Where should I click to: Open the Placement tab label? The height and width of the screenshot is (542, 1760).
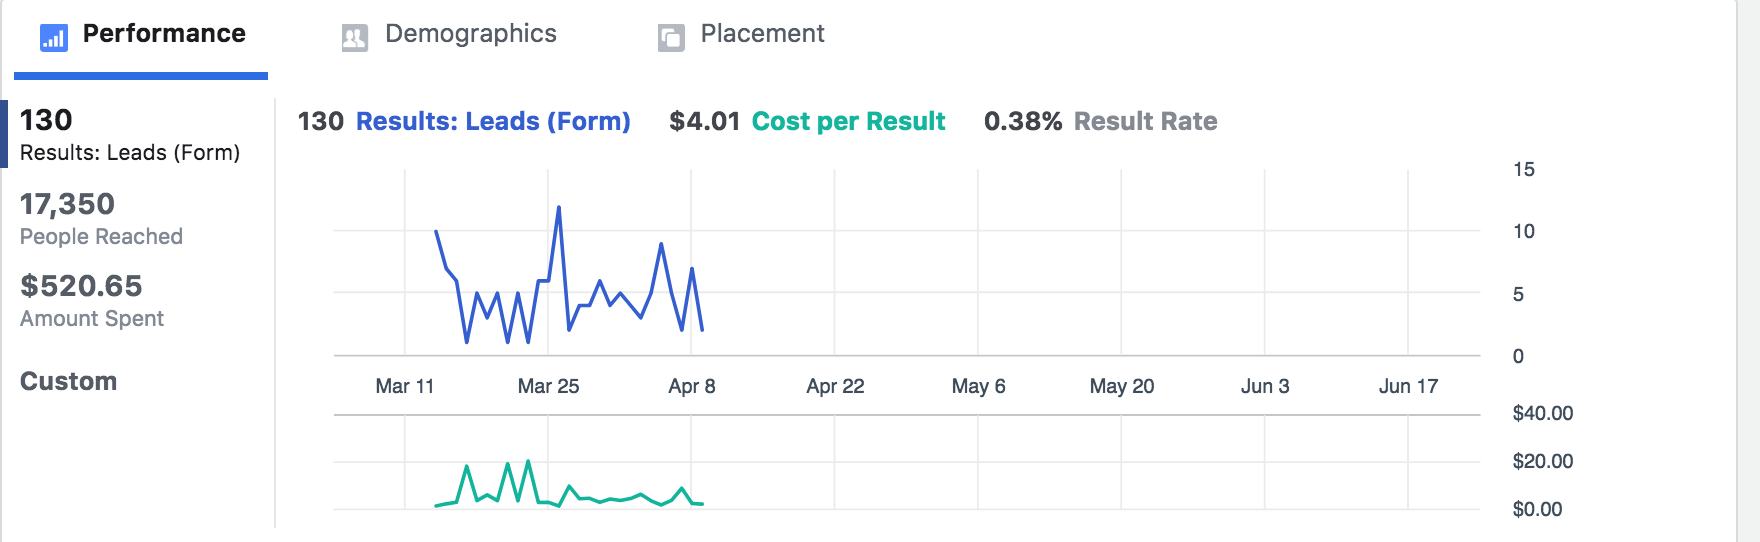tap(762, 34)
